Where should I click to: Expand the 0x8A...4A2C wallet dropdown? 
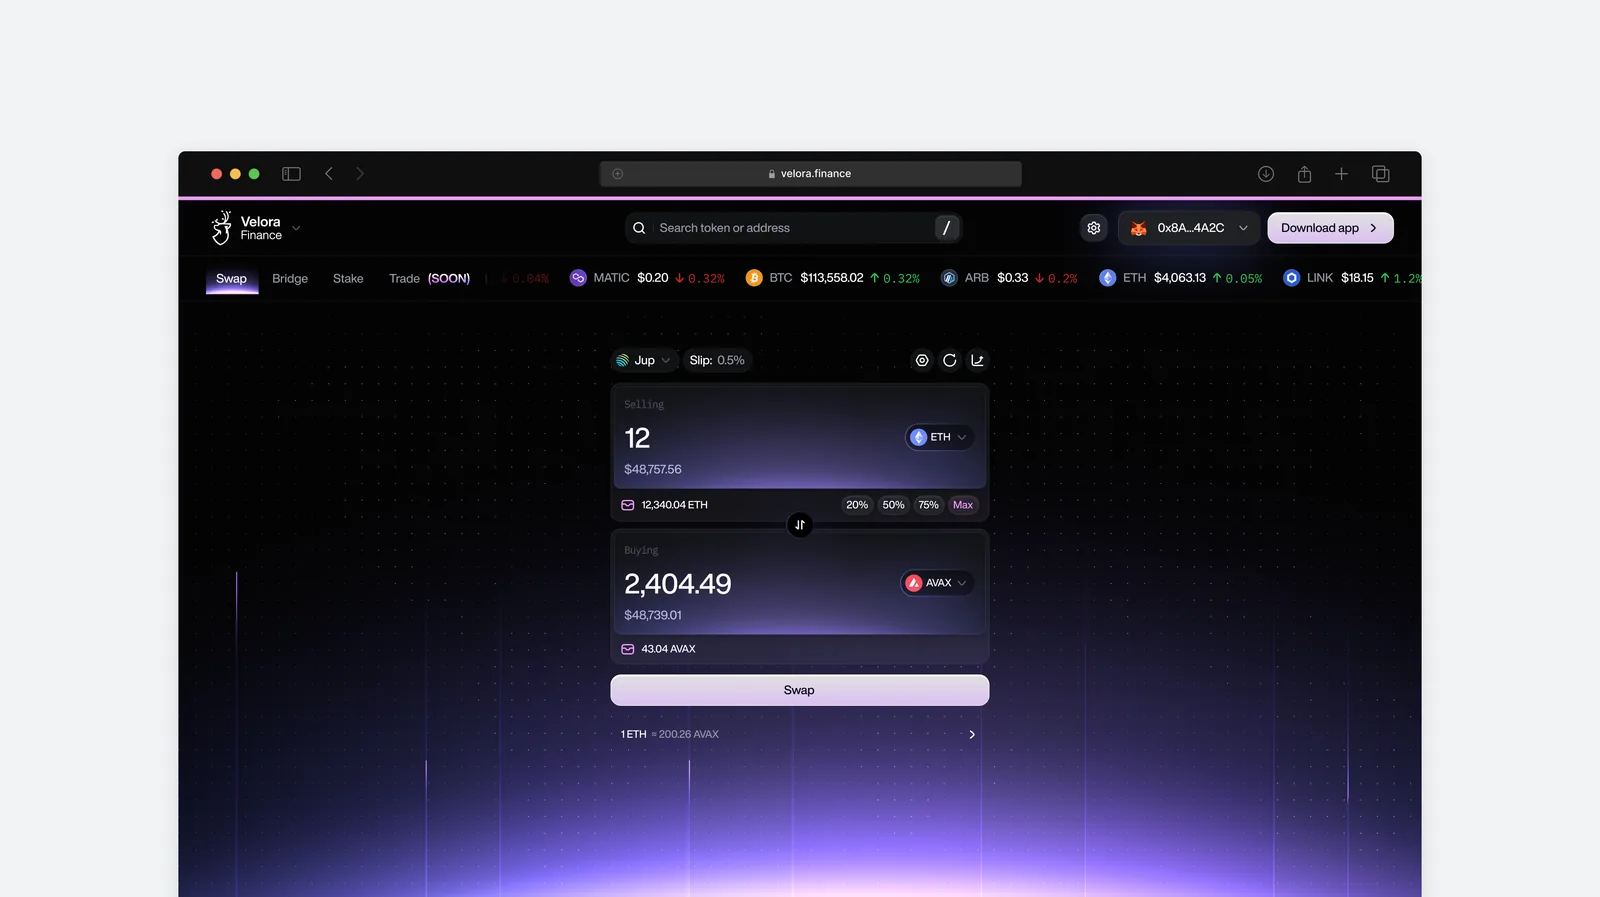click(x=1189, y=228)
